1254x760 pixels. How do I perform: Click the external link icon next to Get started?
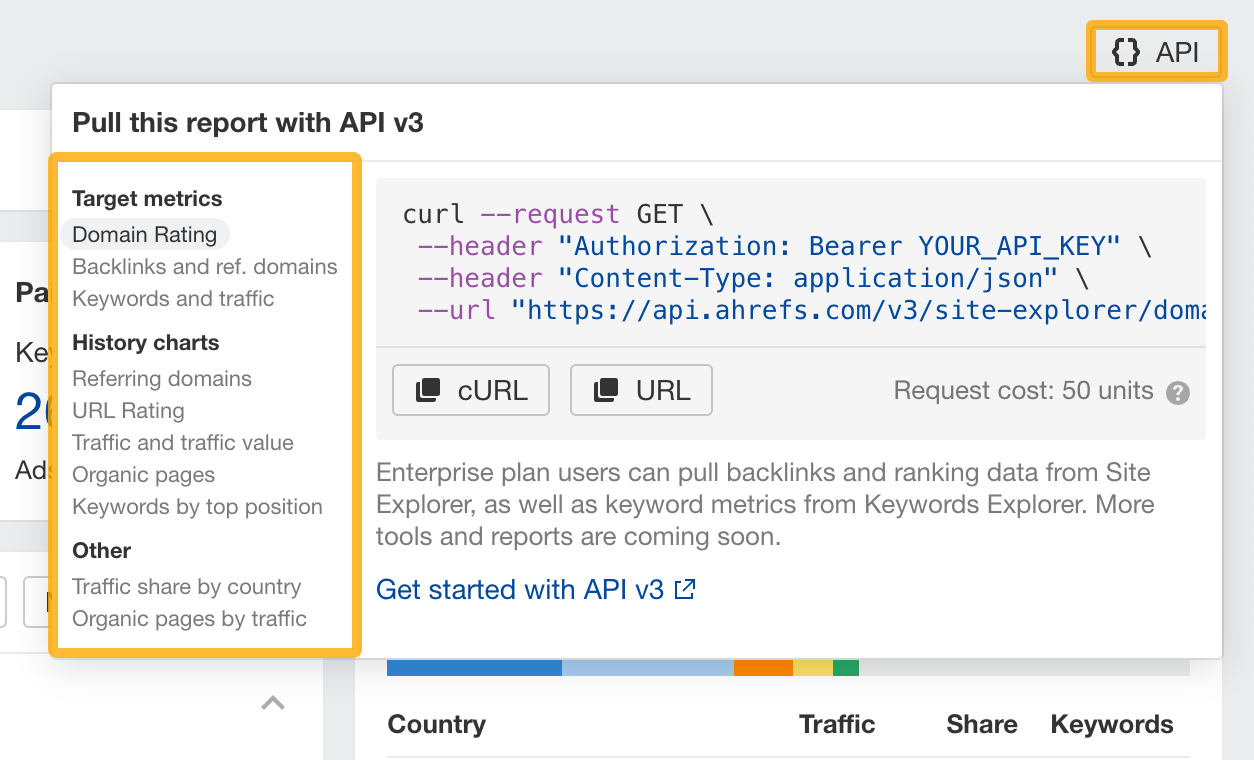click(x=683, y=589)
